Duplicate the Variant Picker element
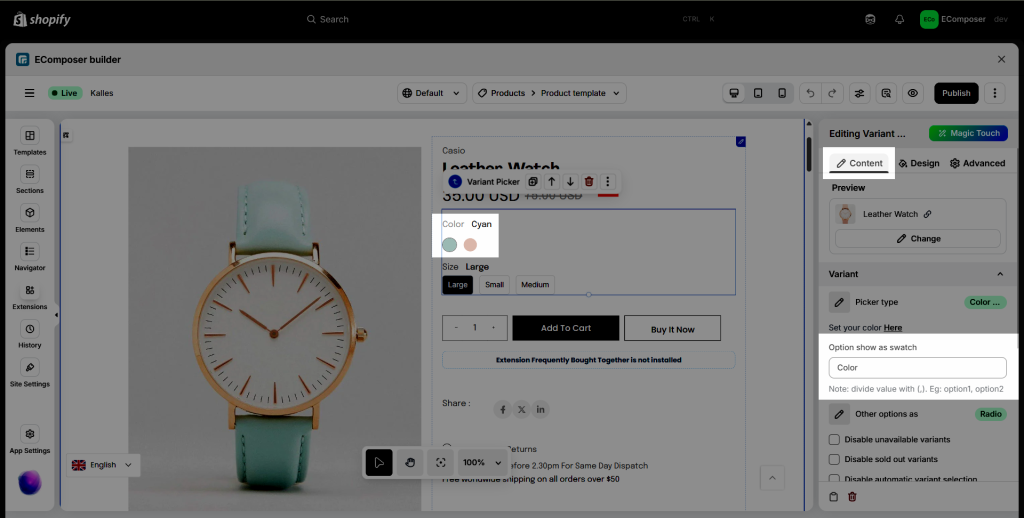The width and height of the screenshot is (1024, 518). (x=533, y=182)
